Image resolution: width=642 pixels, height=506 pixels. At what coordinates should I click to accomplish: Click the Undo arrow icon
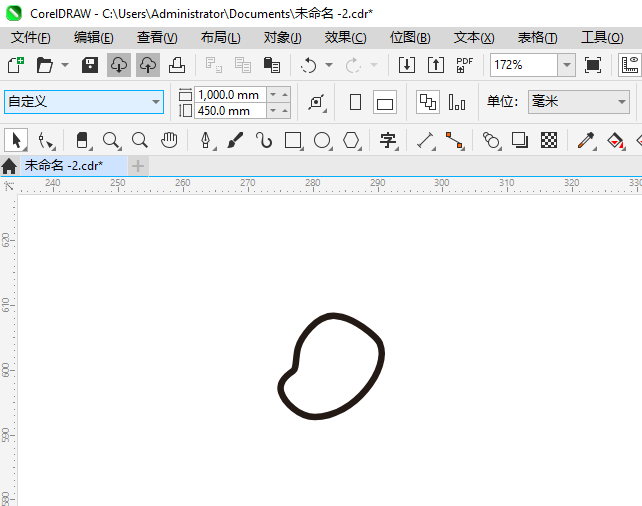click(x=308, y=65)
